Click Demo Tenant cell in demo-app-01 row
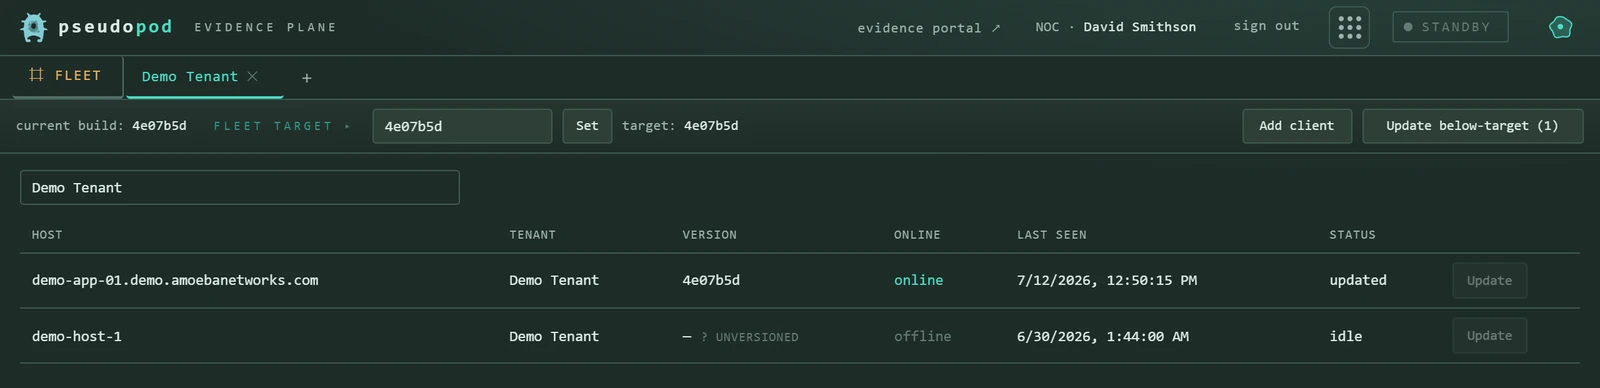Image resolution: width=1600 pixels, height=388 pixels. (554, 280)
